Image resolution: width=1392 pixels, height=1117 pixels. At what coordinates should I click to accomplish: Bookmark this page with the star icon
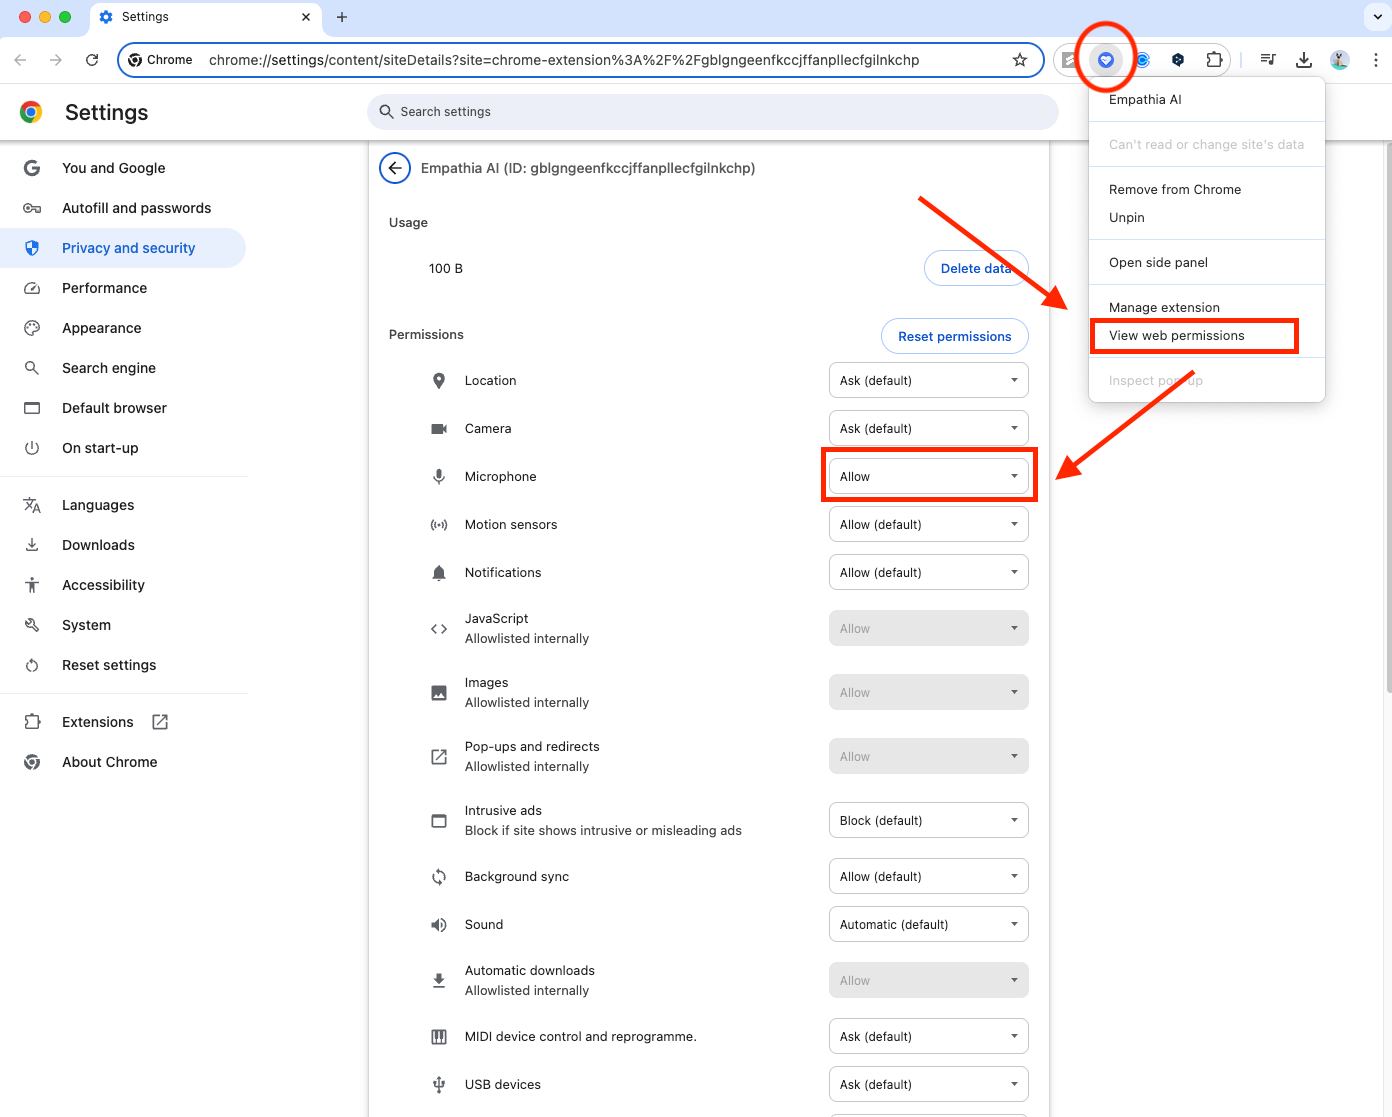pos(1020,60)
